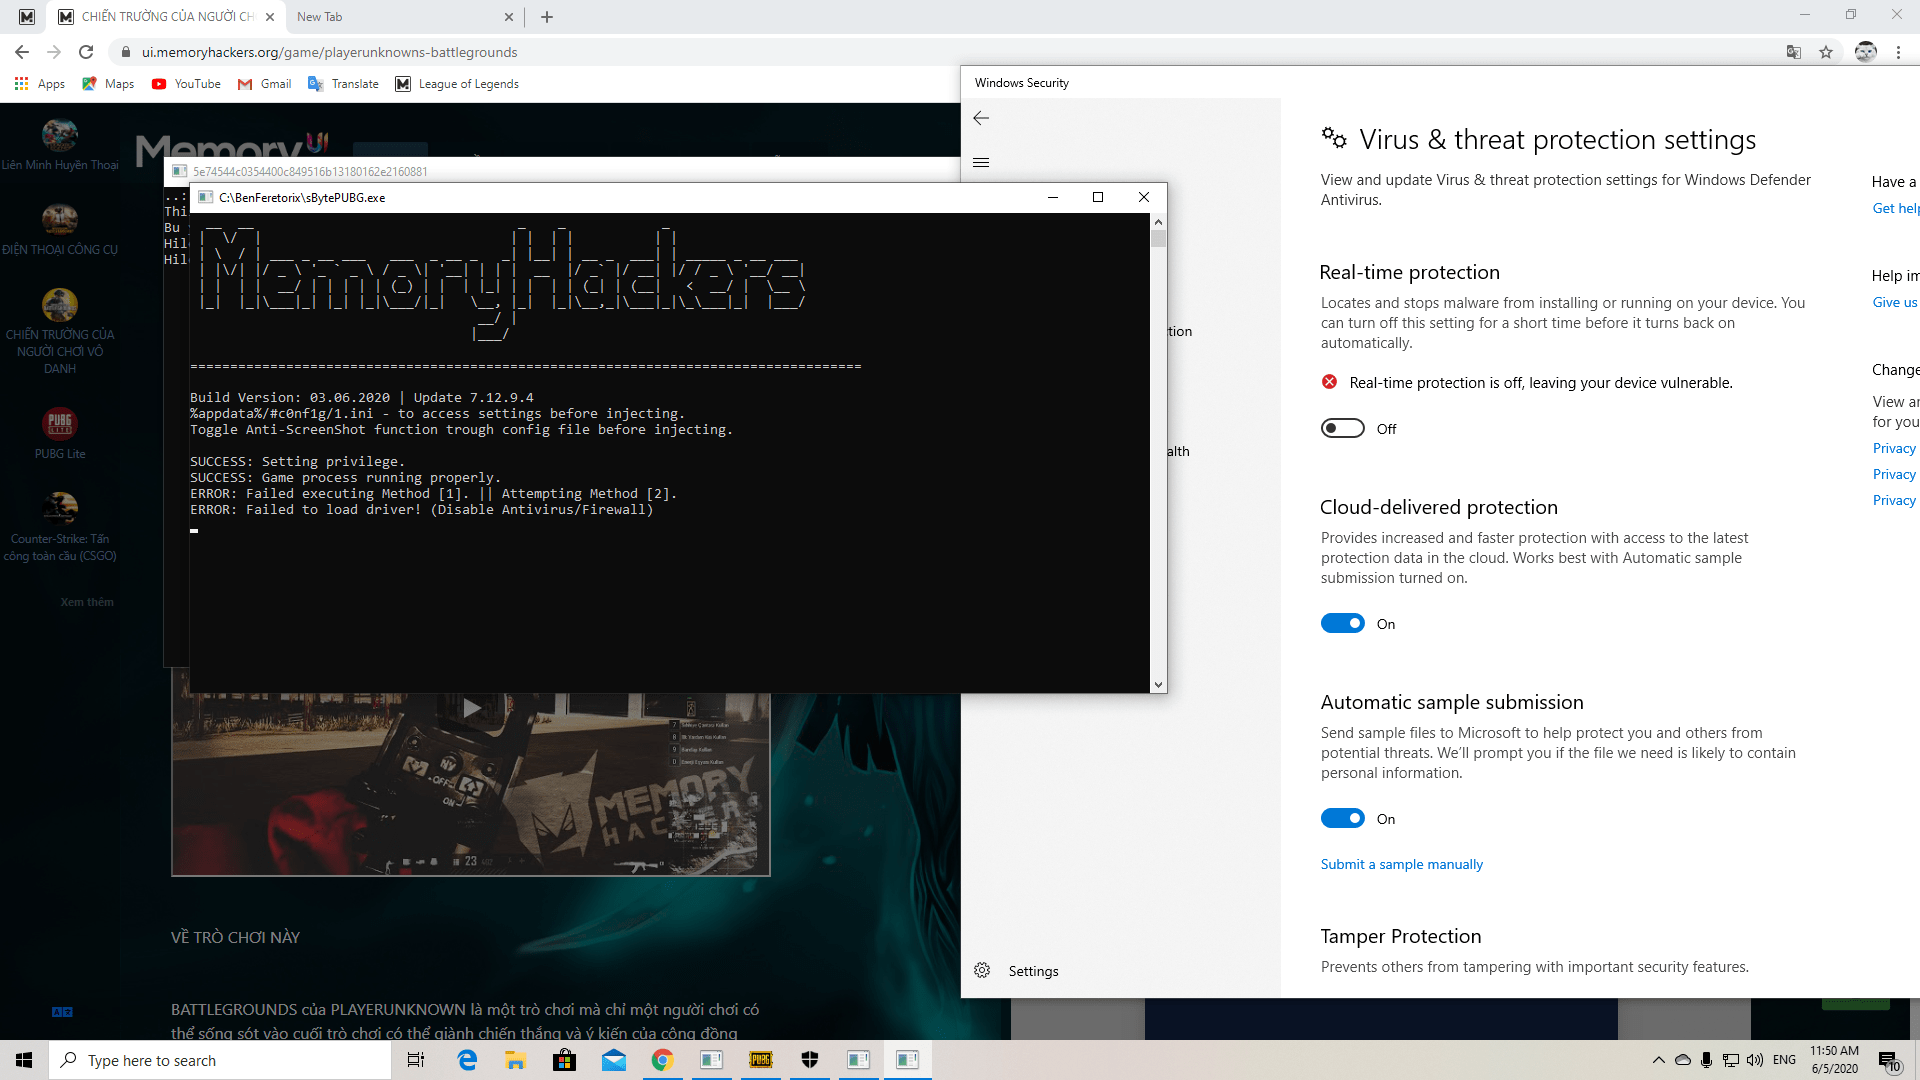Select Liên Minh Huyền Thoại game in sidebar

(x=60, y=145)
